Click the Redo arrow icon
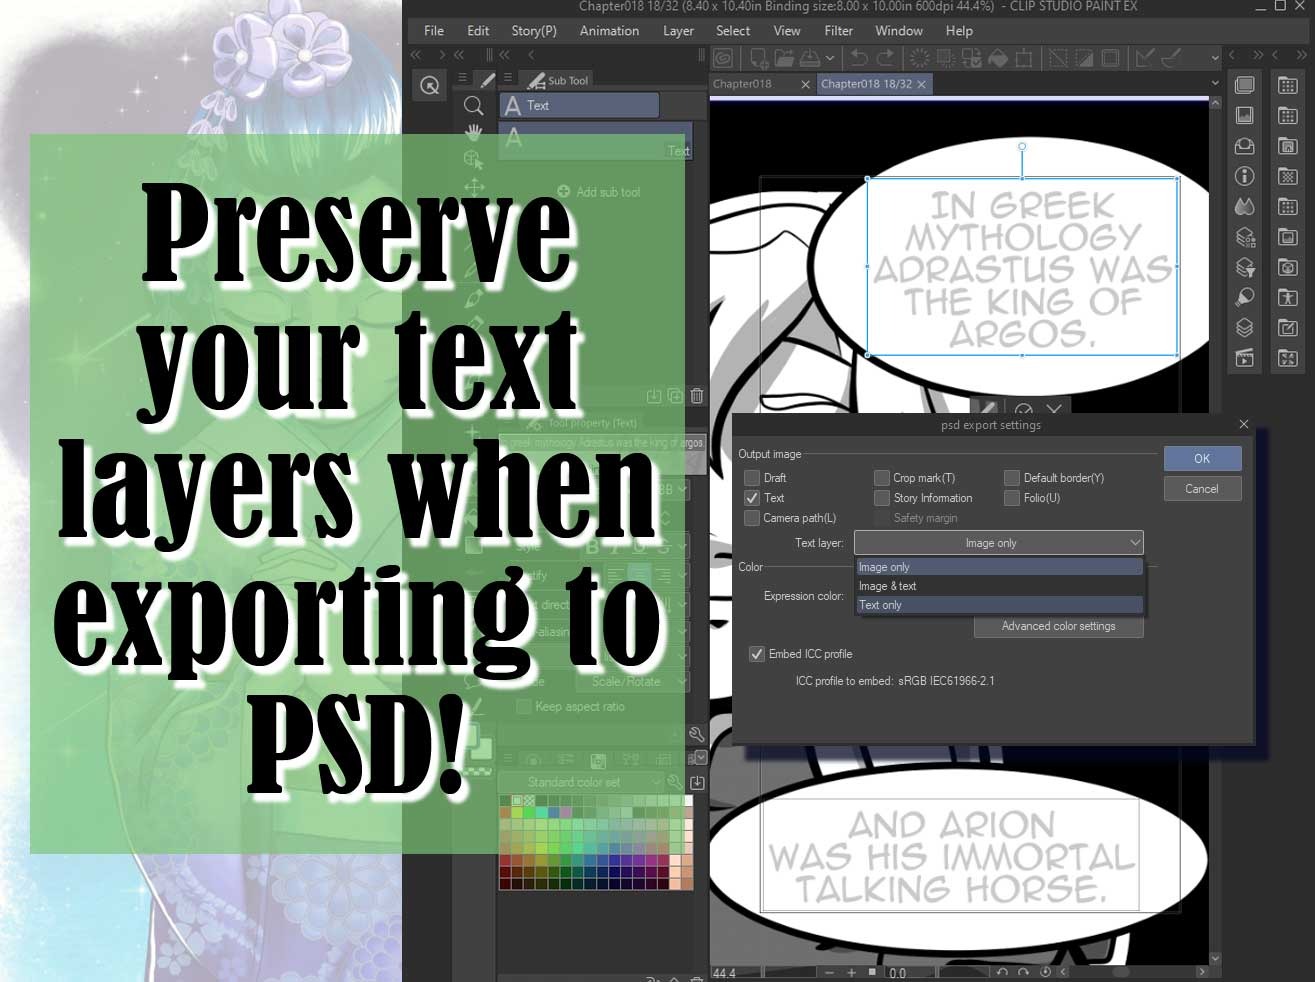The height and width of the screenshot is (982, 1315). point(885,58)
